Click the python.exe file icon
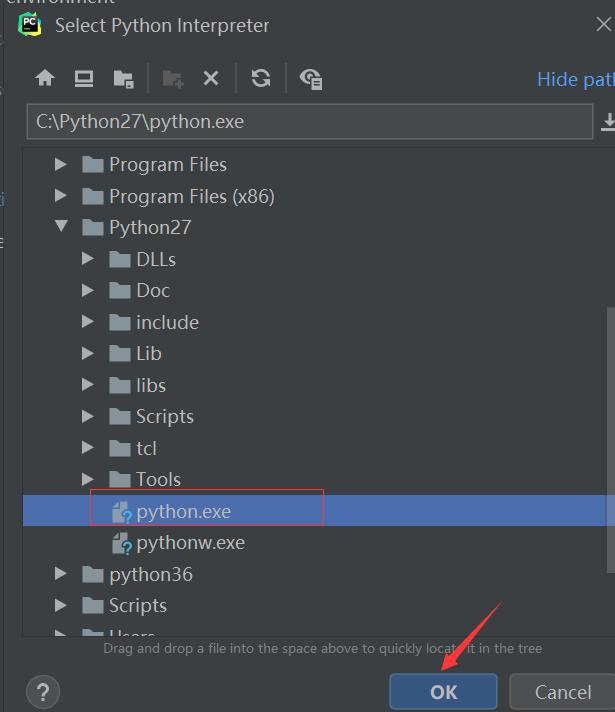This screenshot has width=615, height=712. pos(122,512)
